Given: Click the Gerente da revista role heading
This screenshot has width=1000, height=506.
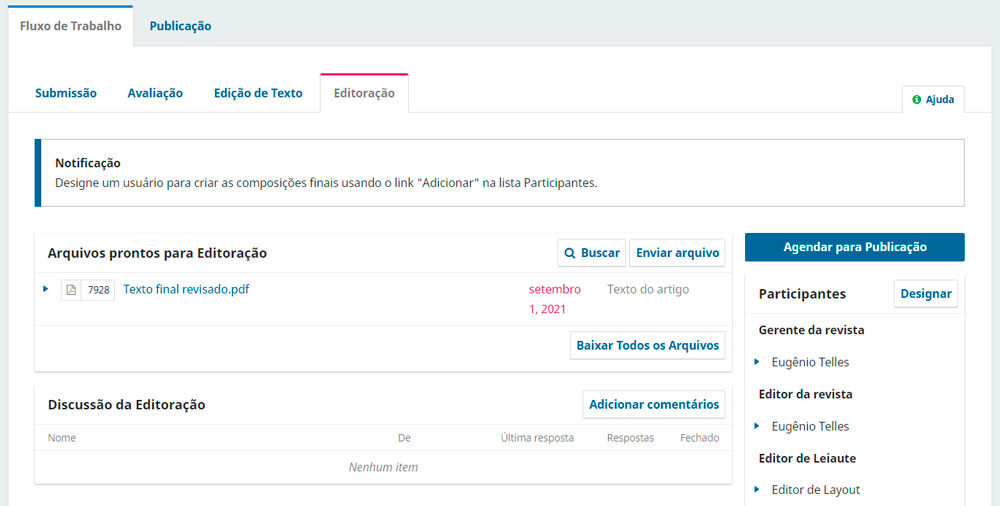Looking at the screenshot, I should pyautogui.click(x=811, y=330).
